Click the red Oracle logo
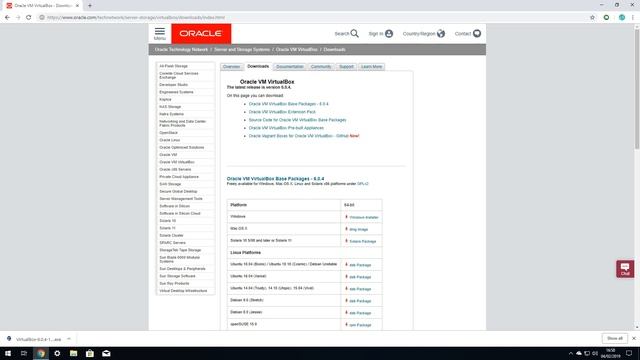This screenshot has height=360, width=640. [201, 33]
